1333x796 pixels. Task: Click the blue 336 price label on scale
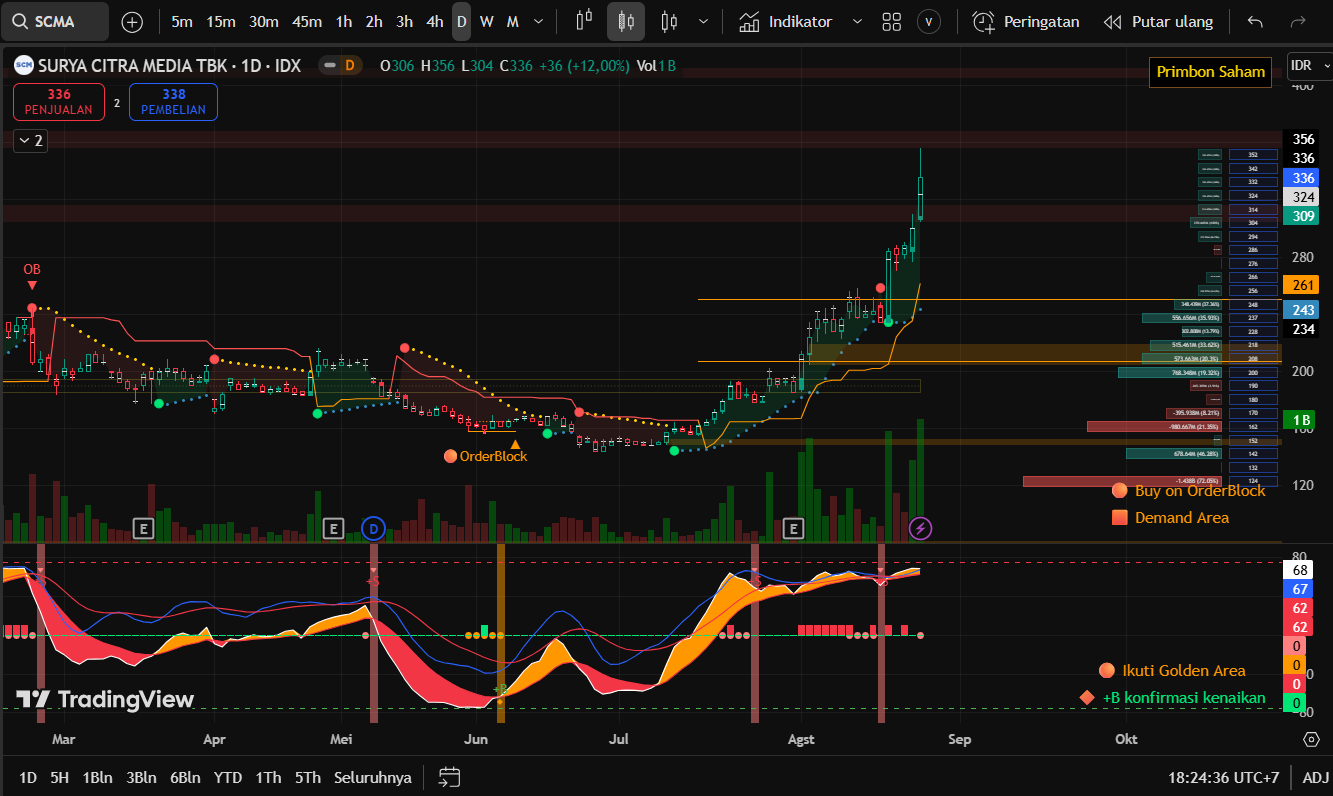pyautogui.click(x=1304, y=178)
